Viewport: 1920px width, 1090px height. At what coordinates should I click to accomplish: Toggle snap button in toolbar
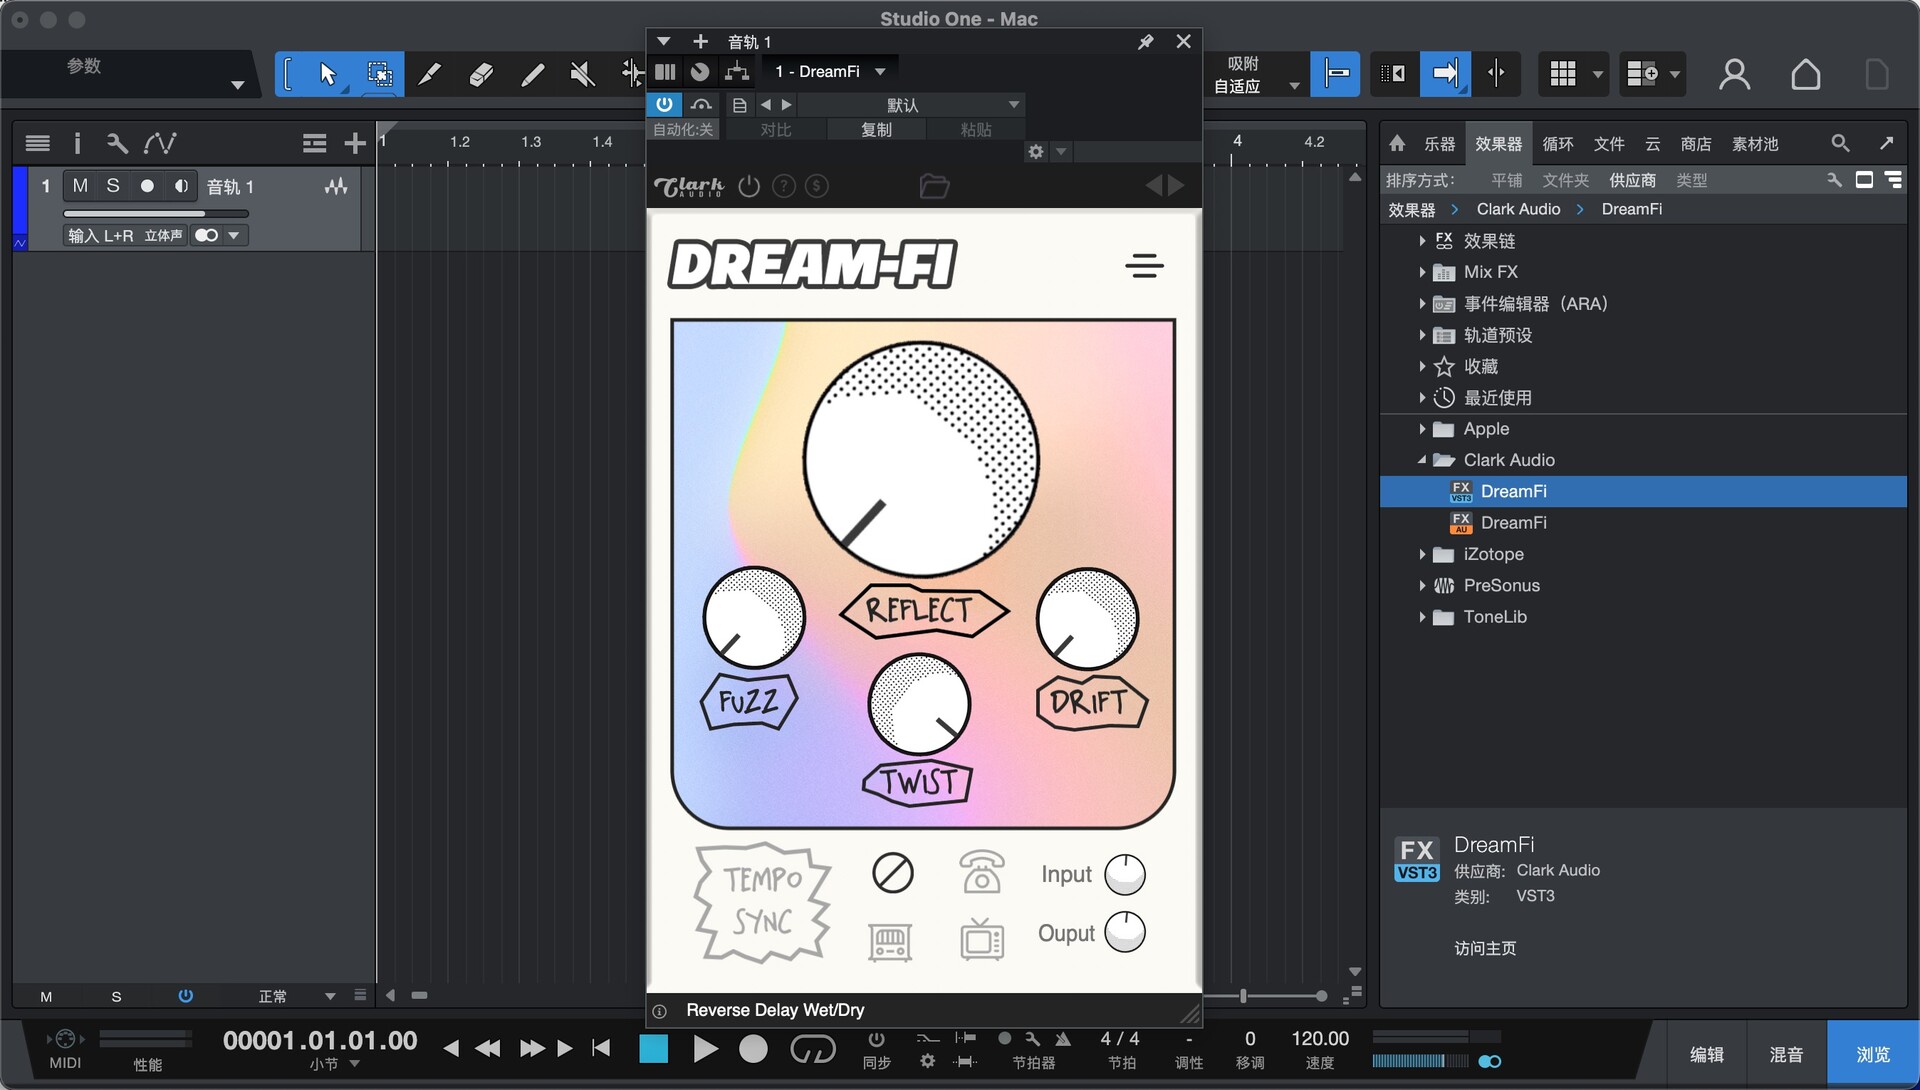[x=1336, y=73]
